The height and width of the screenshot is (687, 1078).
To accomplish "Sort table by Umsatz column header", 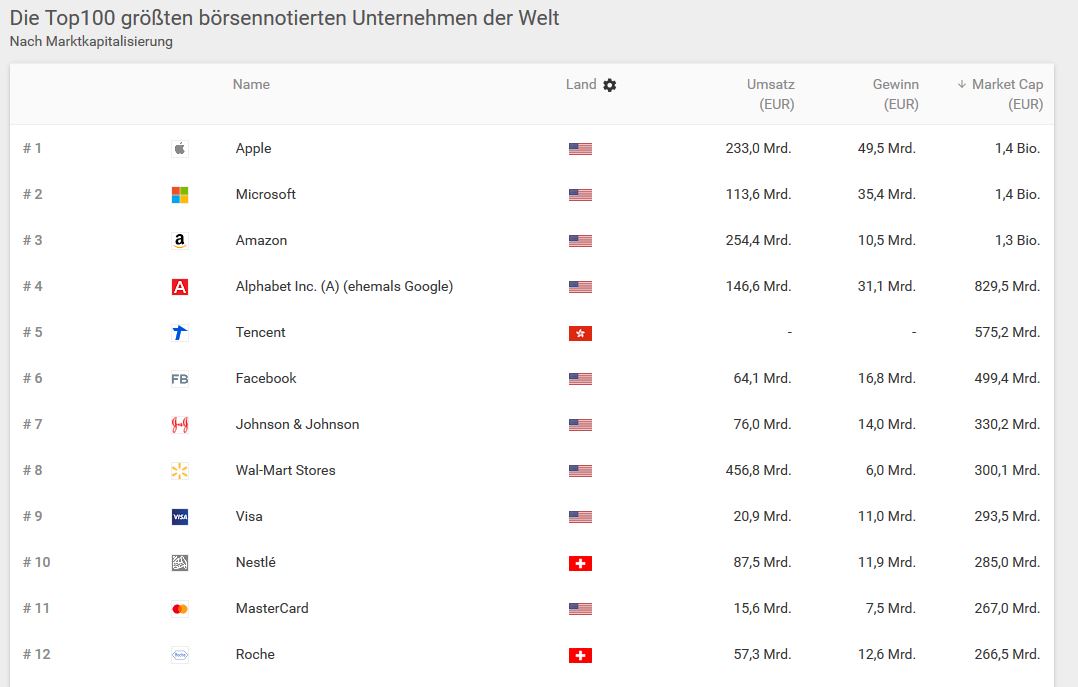I will 770,85.
